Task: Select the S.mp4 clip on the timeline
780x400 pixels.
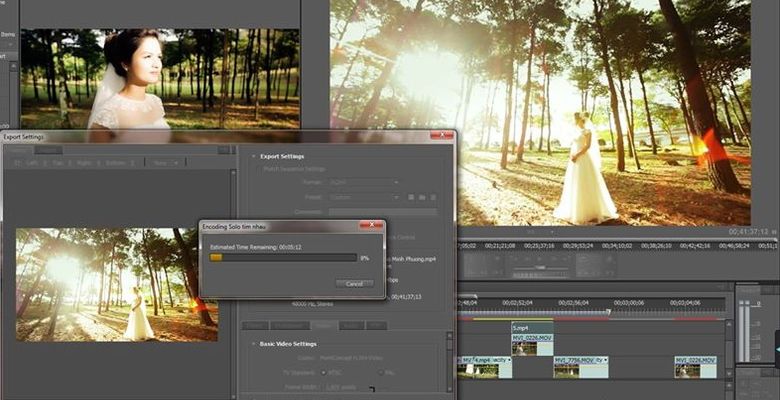Action: (532, 328)
